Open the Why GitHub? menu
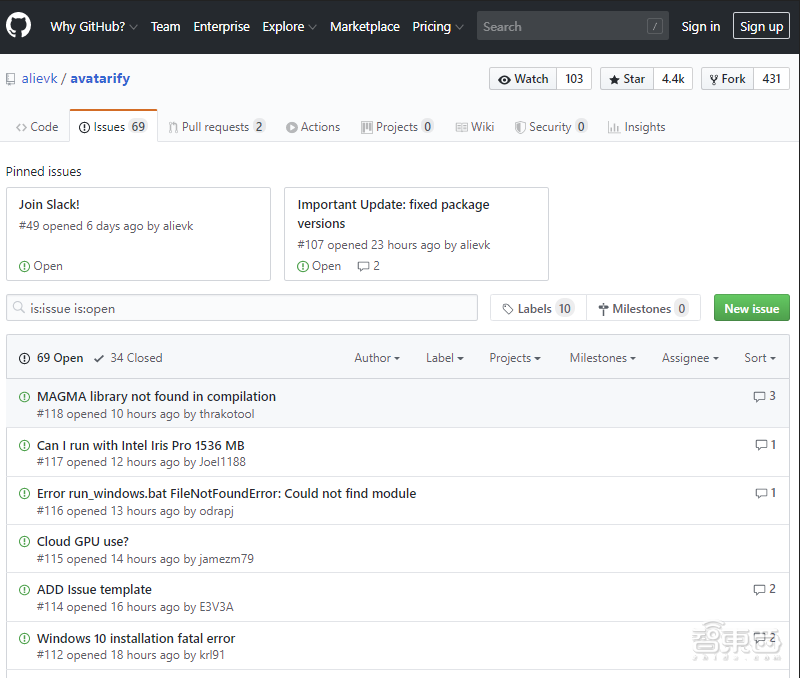This screenshot has width=800, height=678. [x=93, y=27]
